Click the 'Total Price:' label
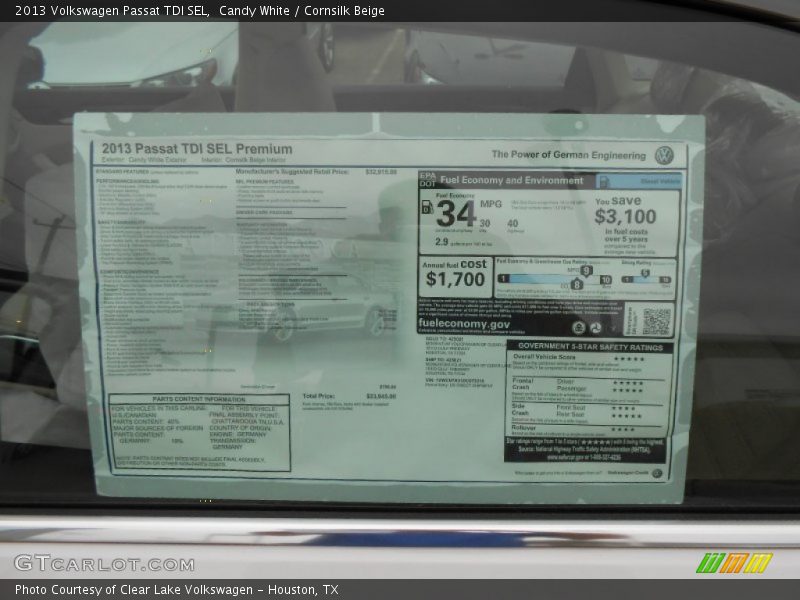The image size is (800, 600). click(318, 396)
